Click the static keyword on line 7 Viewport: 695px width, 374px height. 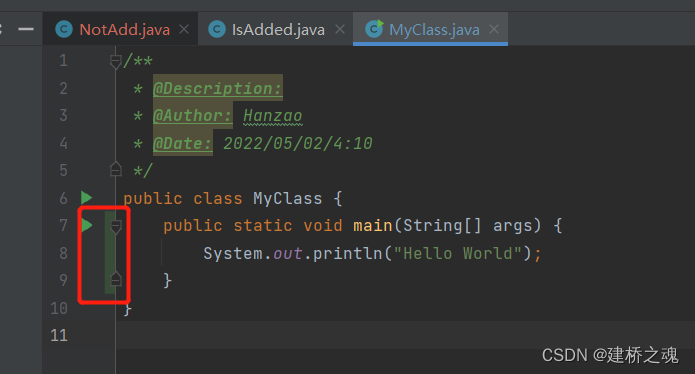pos(263,226)
